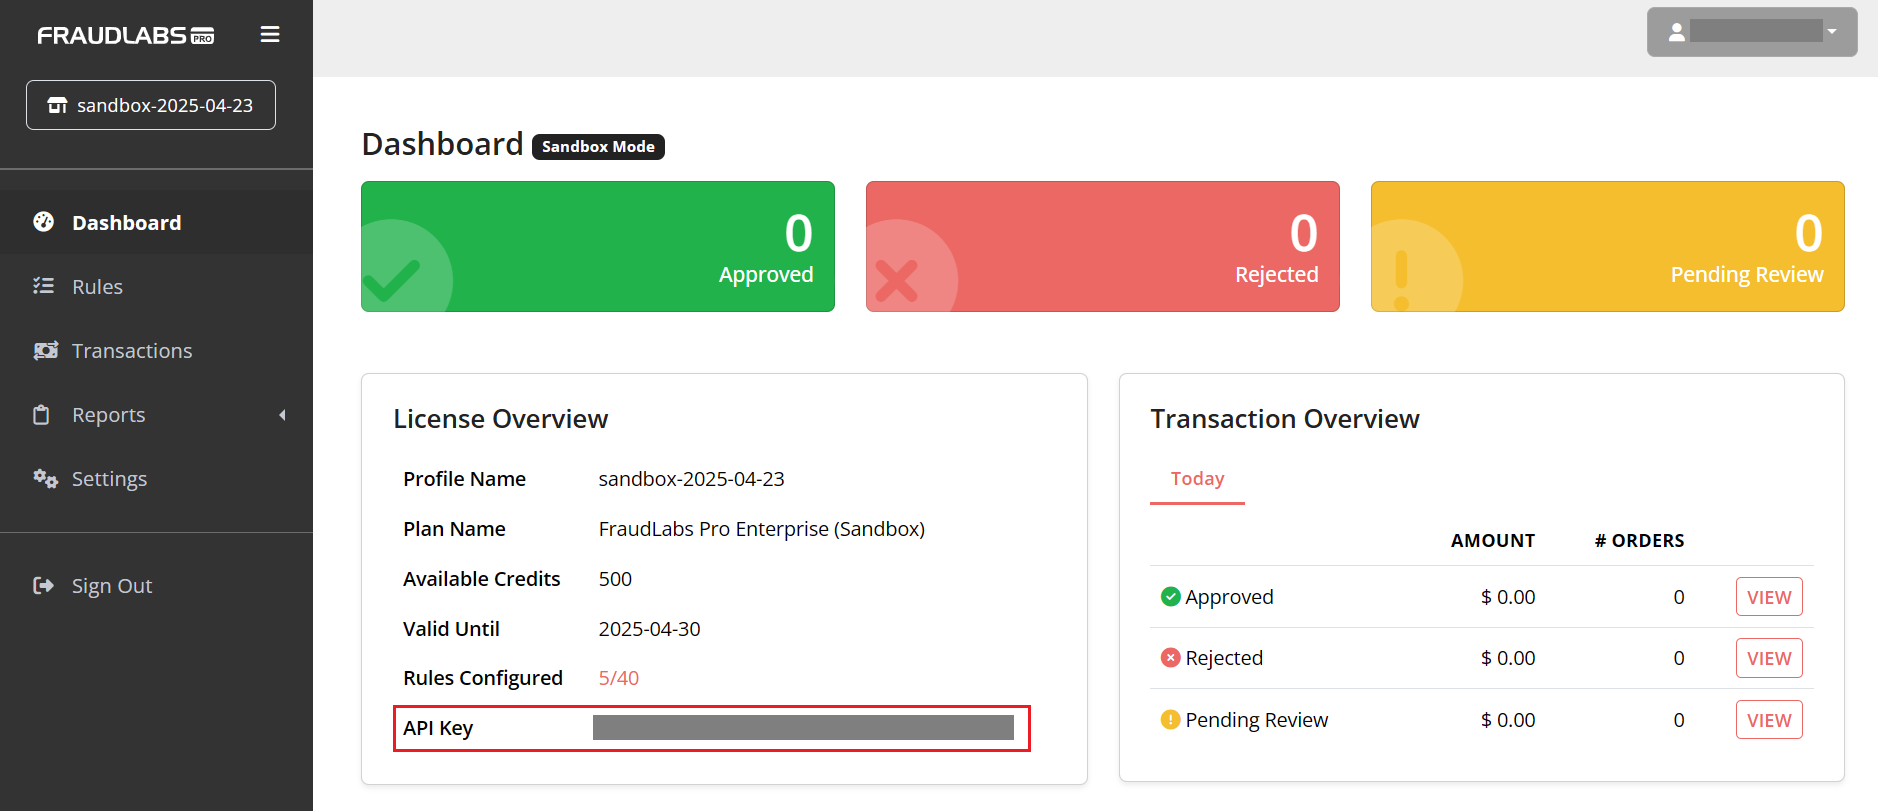
Task: Click the API Key label
Action: (x=438, y=728)
